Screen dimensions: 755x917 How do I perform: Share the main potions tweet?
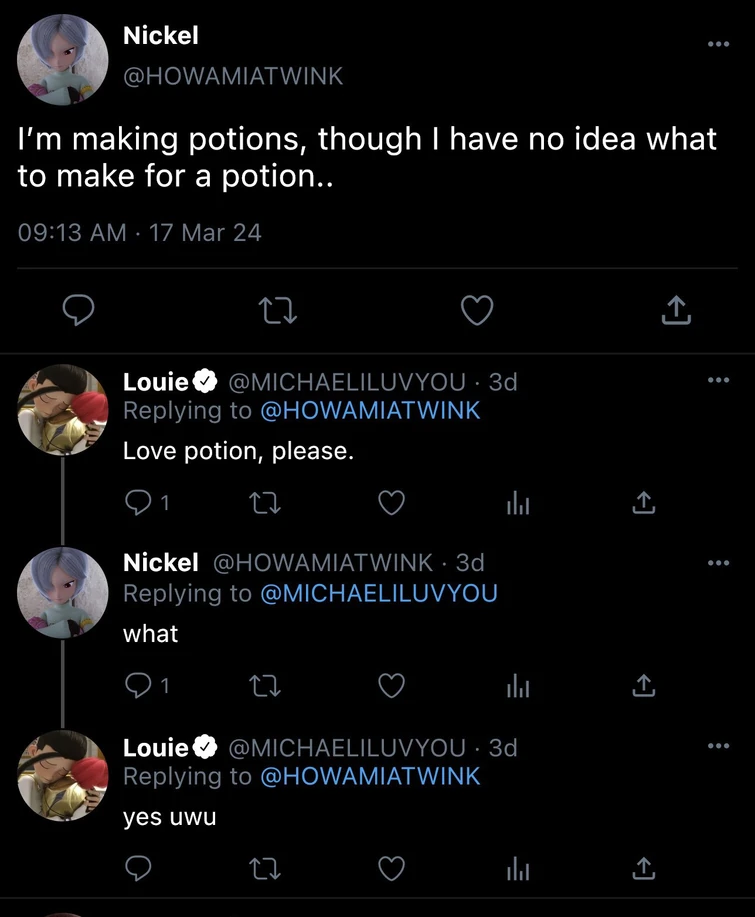677,312
